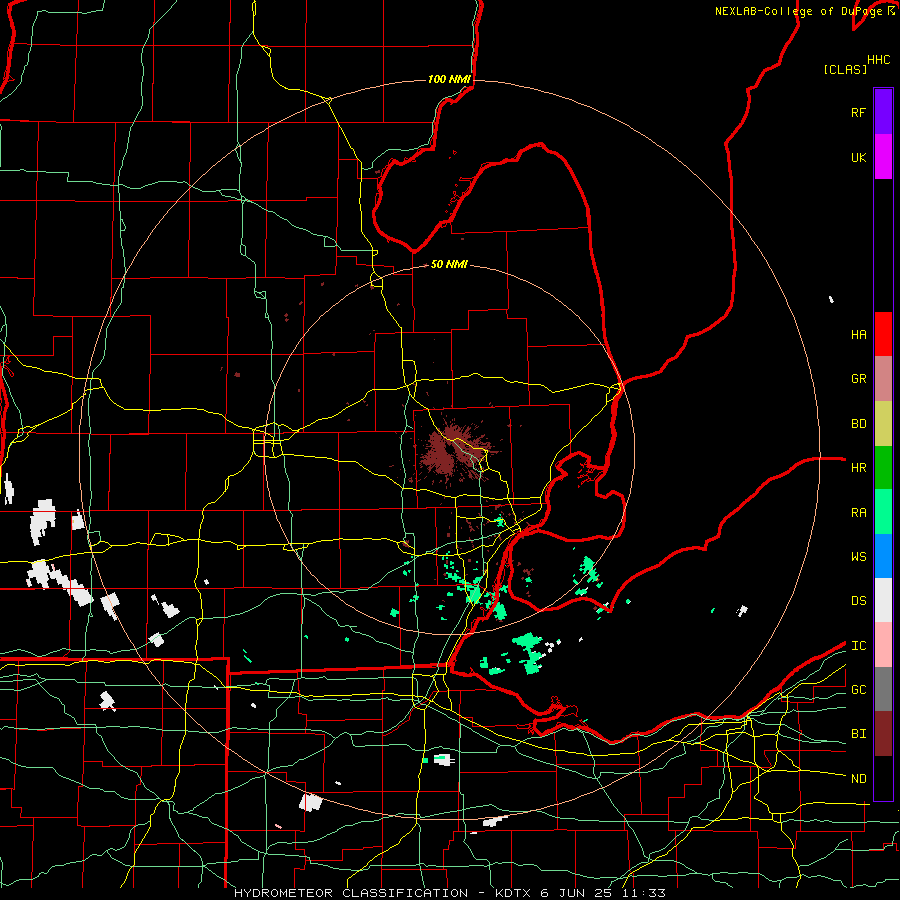Click the RF legend label

[858, 112]
